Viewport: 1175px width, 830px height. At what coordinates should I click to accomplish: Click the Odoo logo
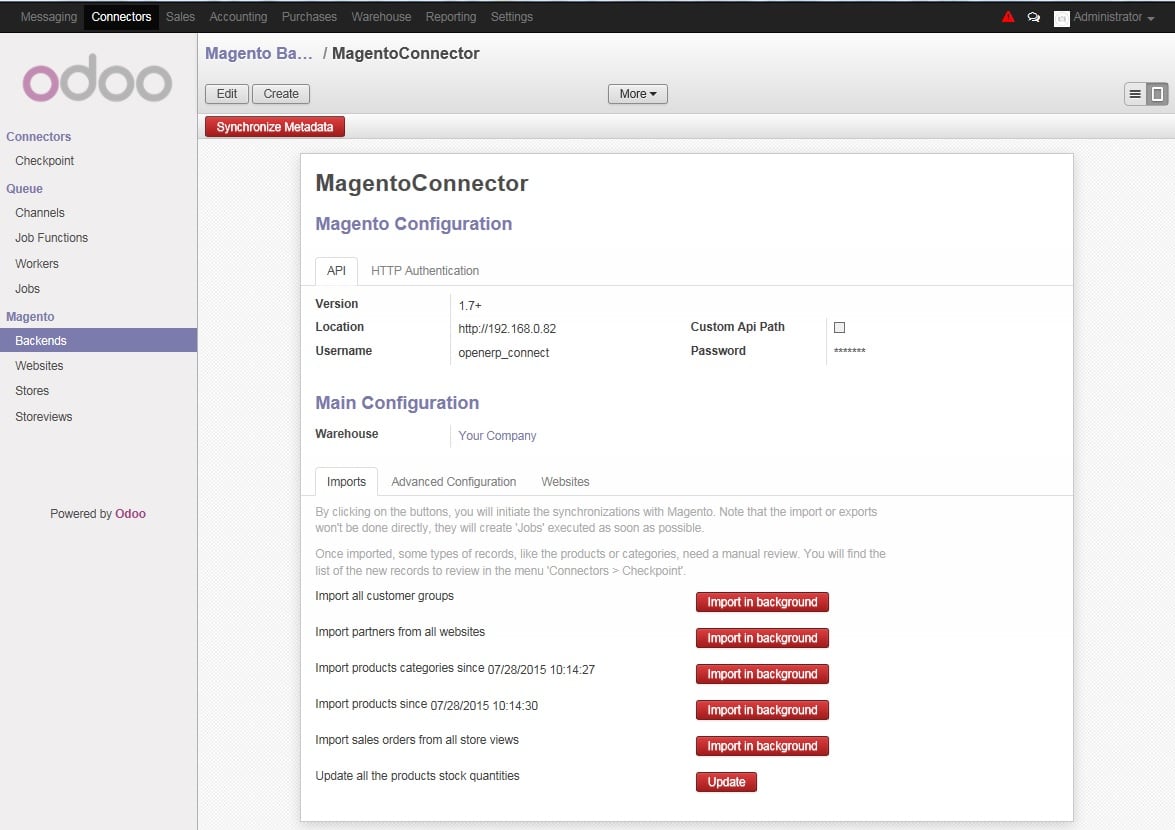98,79
